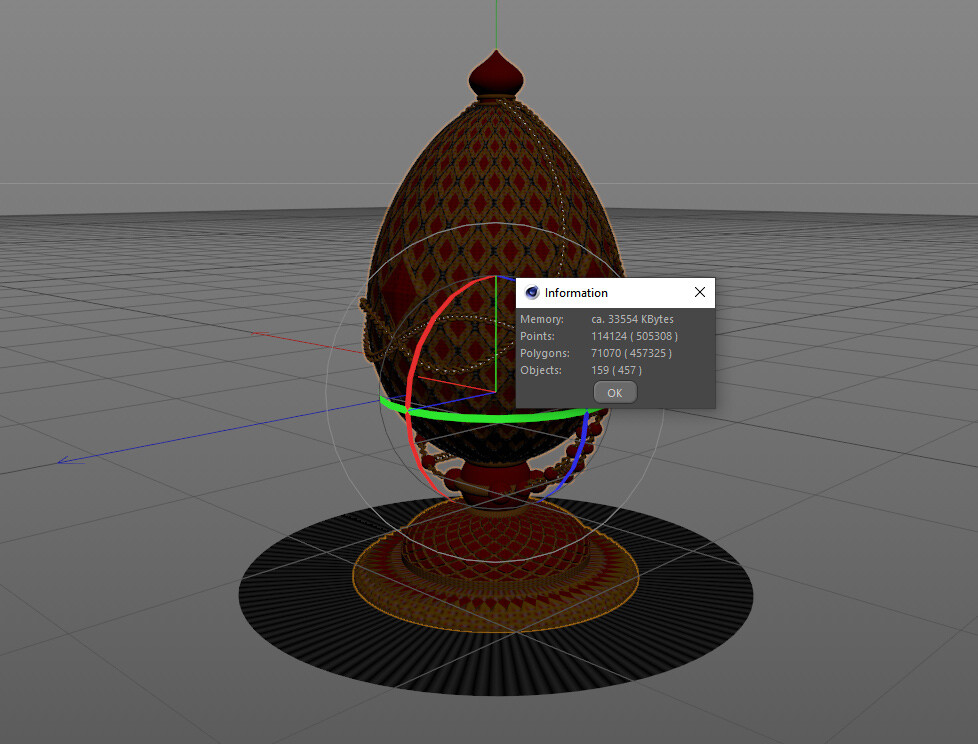Close the Information dialog
The width and height of the screenshot is (978, 744).
700,292
